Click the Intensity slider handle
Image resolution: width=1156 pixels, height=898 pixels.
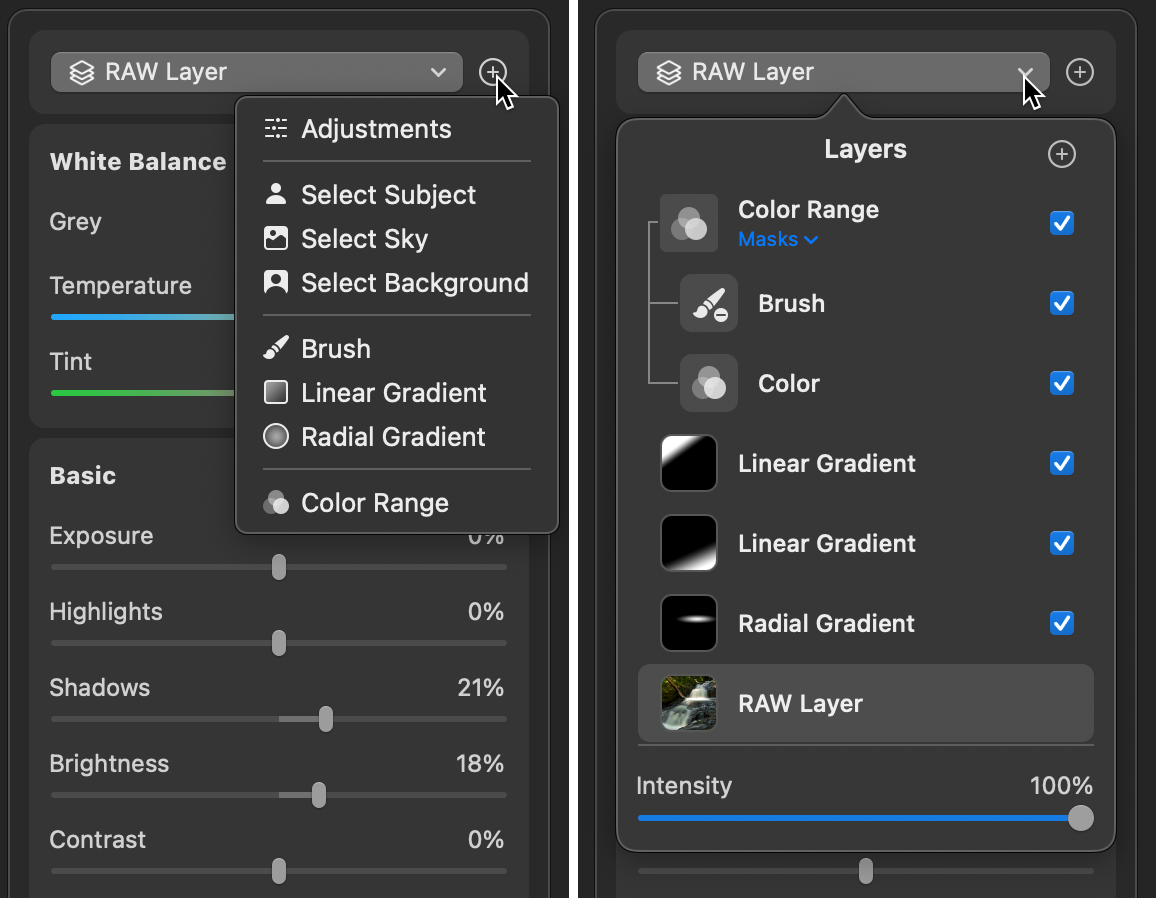pos(1080,818)
